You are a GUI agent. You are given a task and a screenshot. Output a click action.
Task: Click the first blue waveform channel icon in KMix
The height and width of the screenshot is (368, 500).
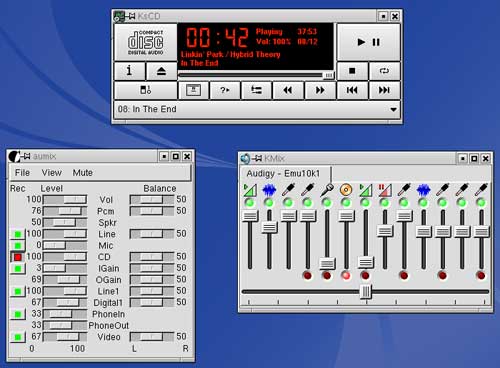click(269, 190)
